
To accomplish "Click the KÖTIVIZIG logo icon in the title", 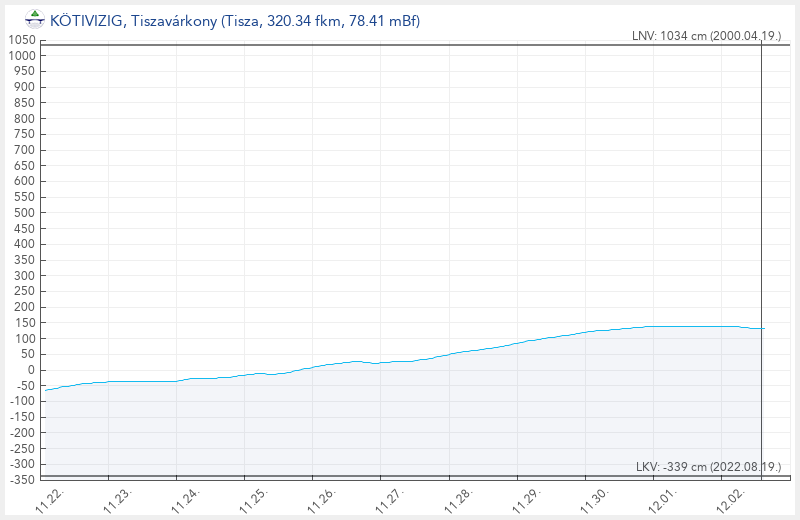I will pyautogui.click(x=35, y=17).
